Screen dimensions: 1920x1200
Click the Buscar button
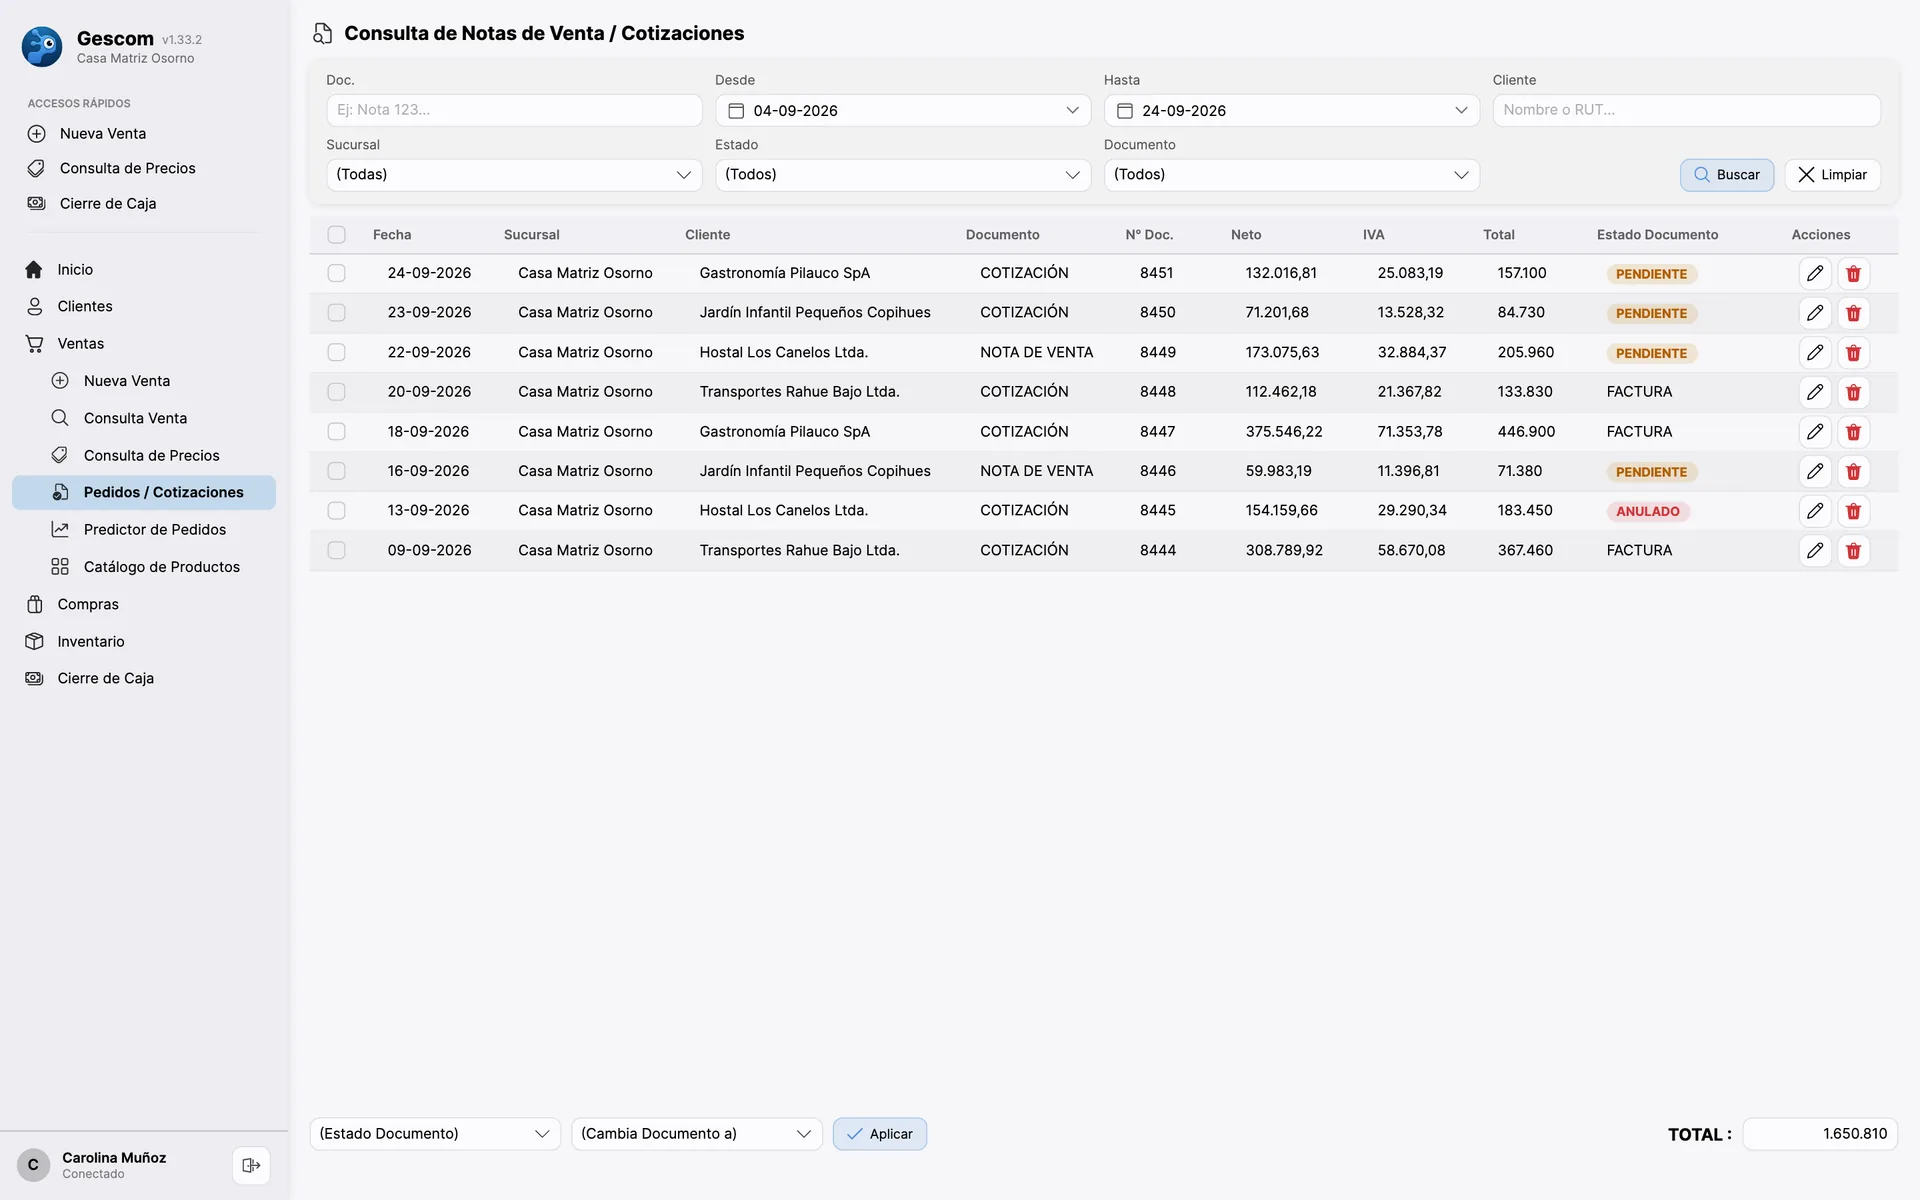tap(1727, 175)
